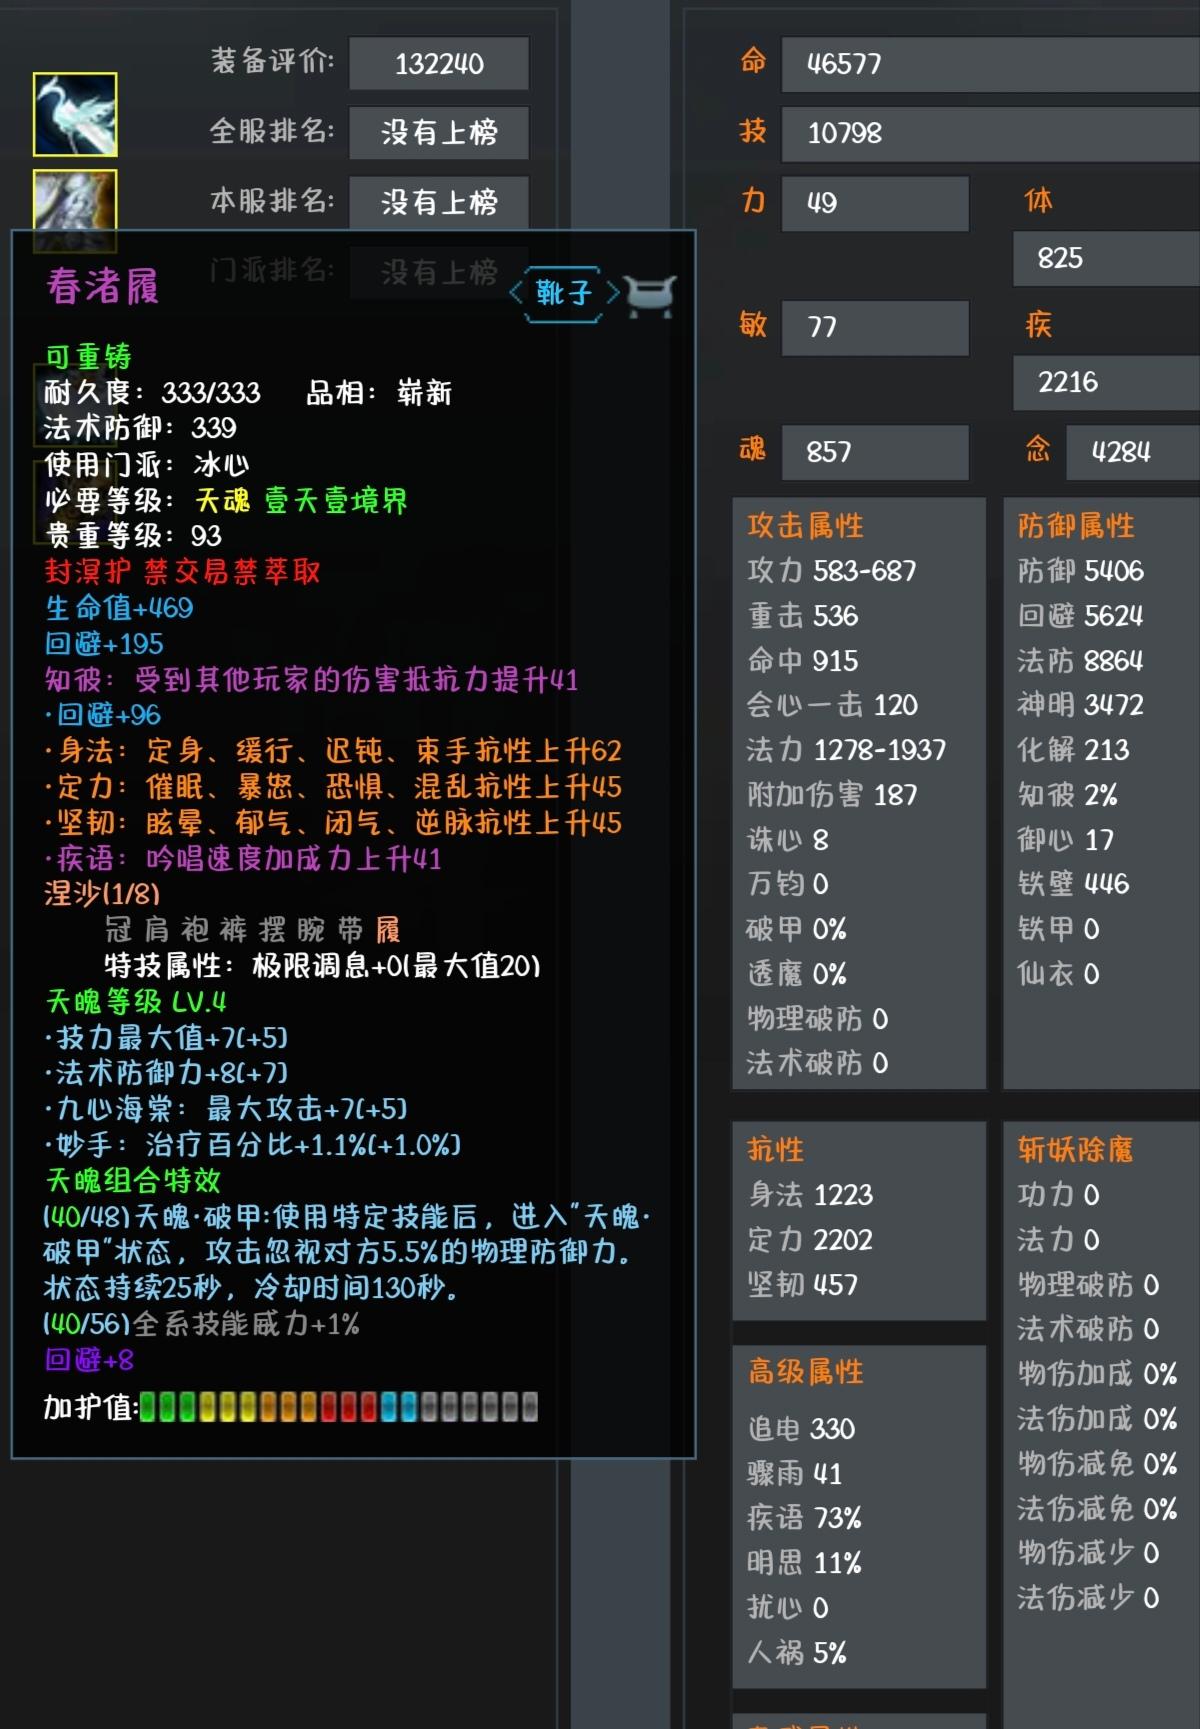
Task: Click the 力 value field 49
Action: pos(875,203)
